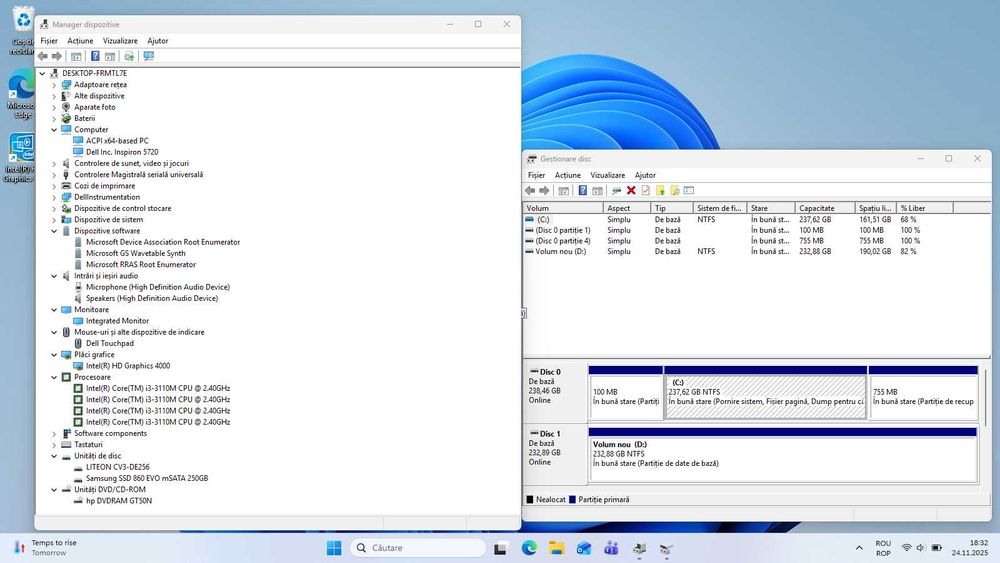Select the LITEON CV3-DE256 disk
The width and height of the screenshot is (1000, 563).
(x=117, y=467)
